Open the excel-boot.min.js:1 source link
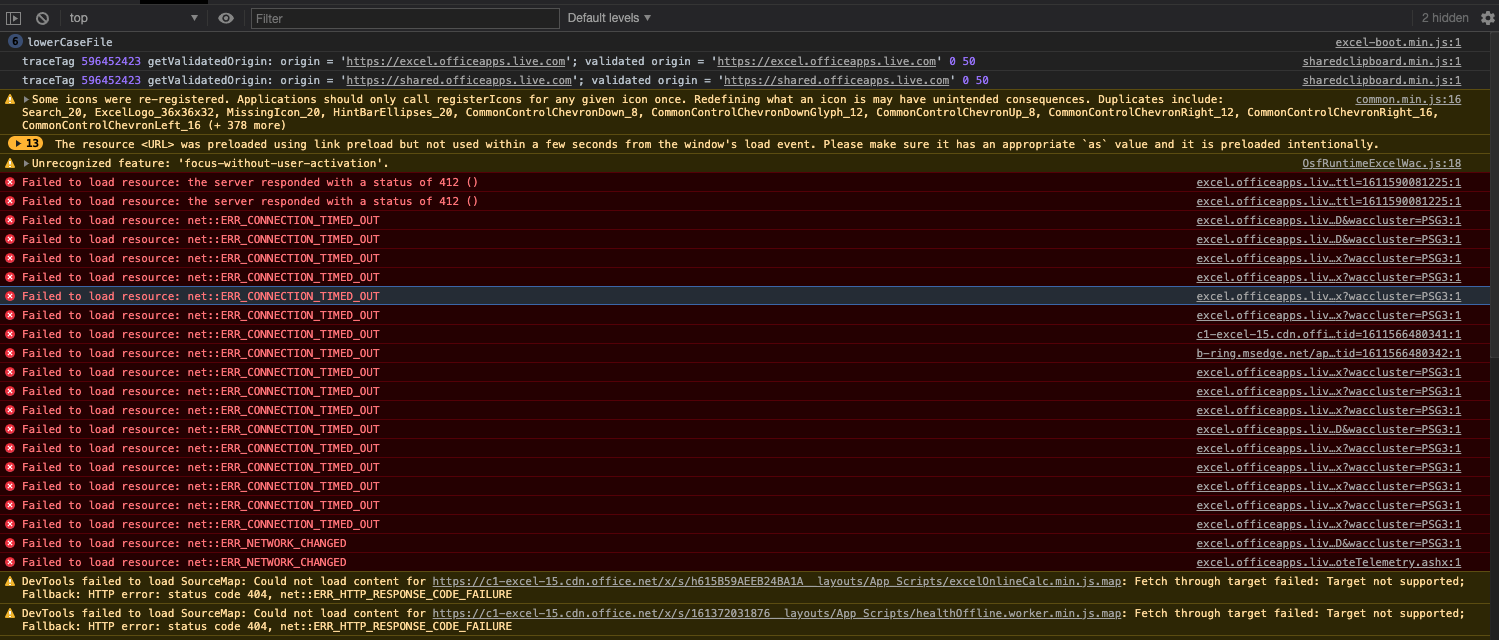 pos(1398,42)
